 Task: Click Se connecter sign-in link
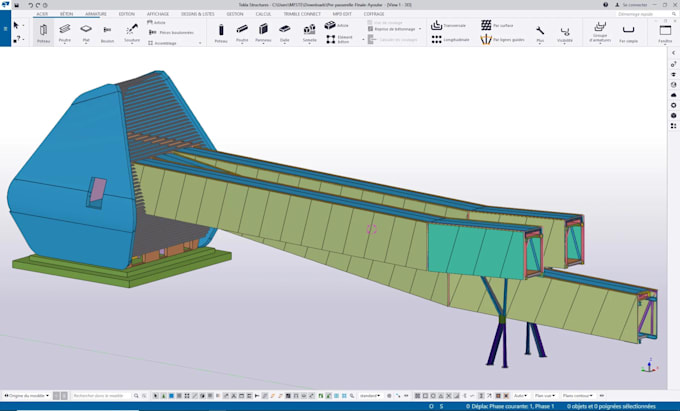[632, 5]
